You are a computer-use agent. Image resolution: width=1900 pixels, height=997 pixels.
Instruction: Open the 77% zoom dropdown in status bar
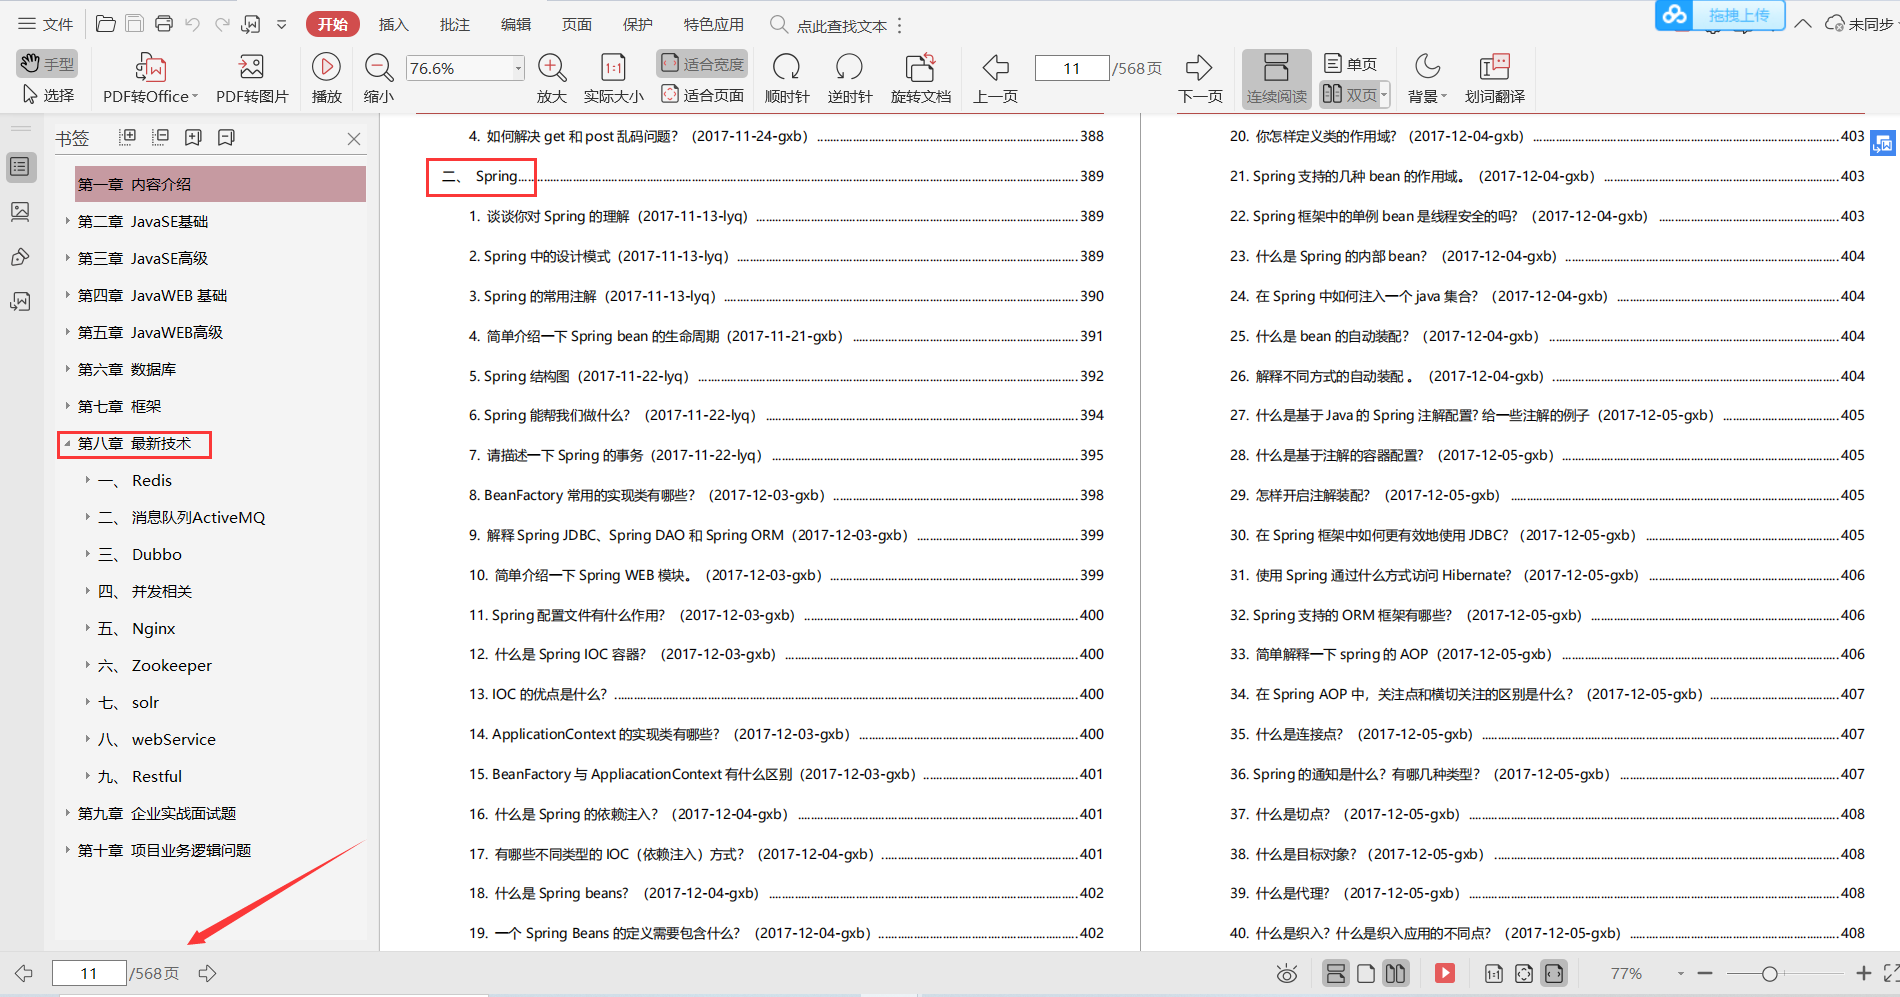(1680, 973)
